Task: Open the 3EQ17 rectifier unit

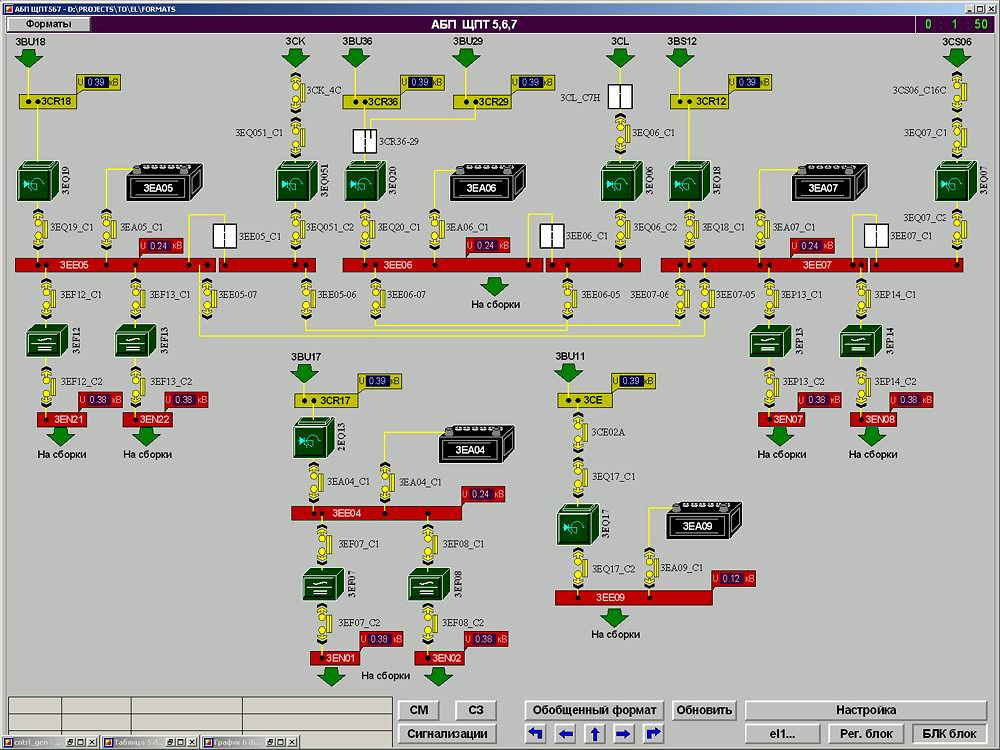Action: (578, 525)
